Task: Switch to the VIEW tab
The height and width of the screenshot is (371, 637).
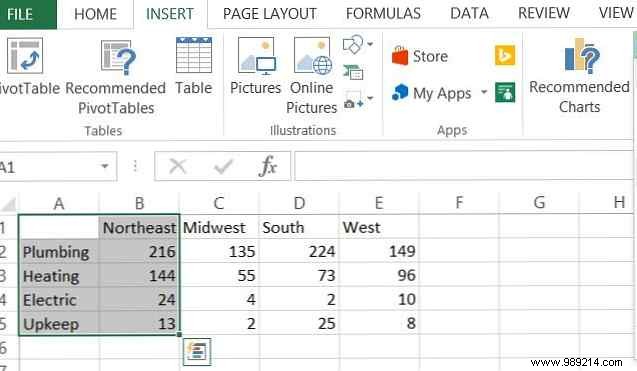Action: [616, 13]
